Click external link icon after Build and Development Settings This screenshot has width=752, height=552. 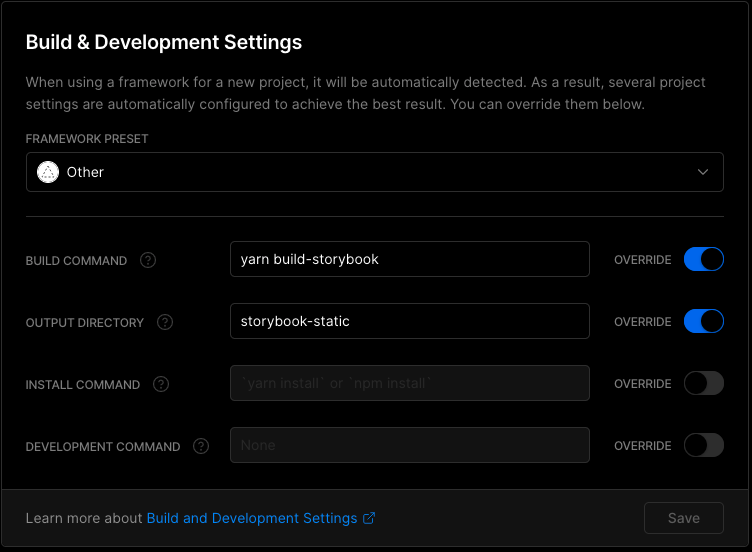tap(369, 518)
